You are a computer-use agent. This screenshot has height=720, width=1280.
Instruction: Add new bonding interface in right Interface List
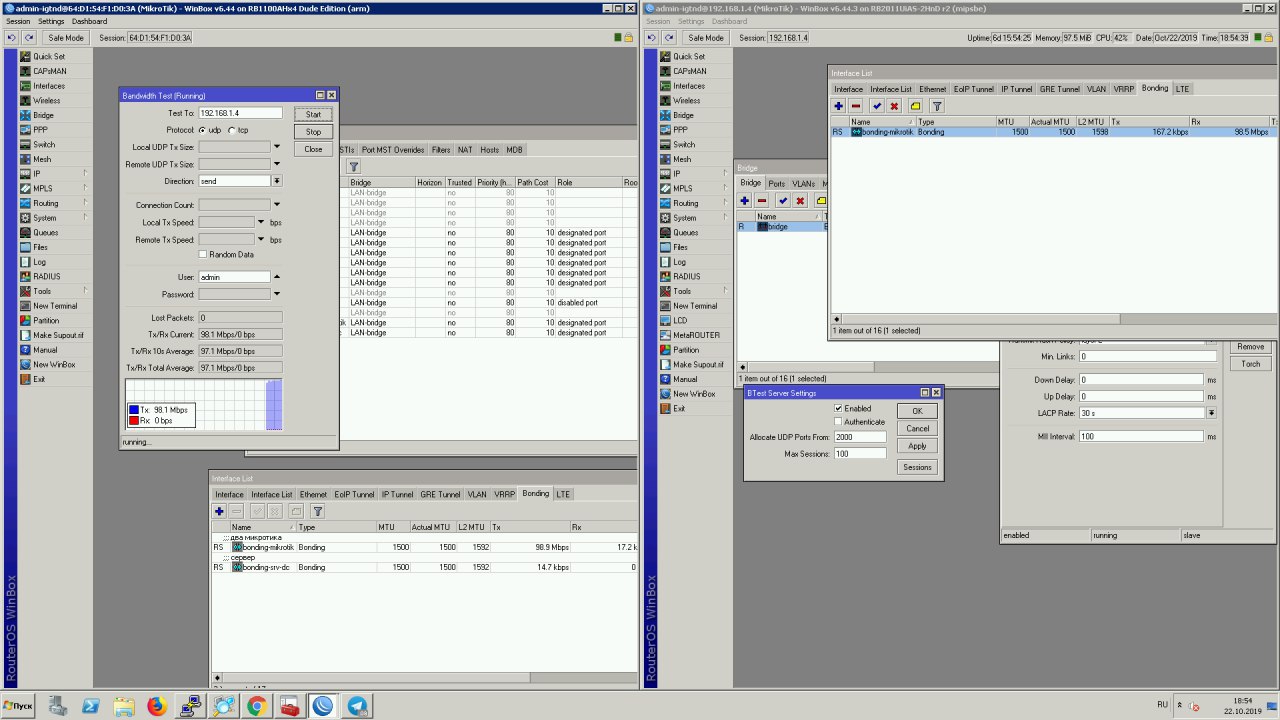[x=839, y=106]
